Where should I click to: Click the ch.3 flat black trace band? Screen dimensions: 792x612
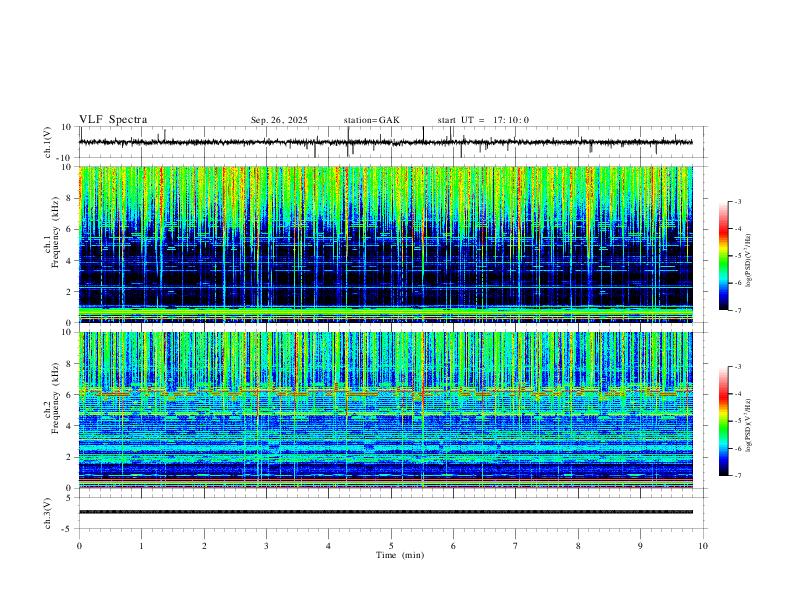(x=385, y=512)
